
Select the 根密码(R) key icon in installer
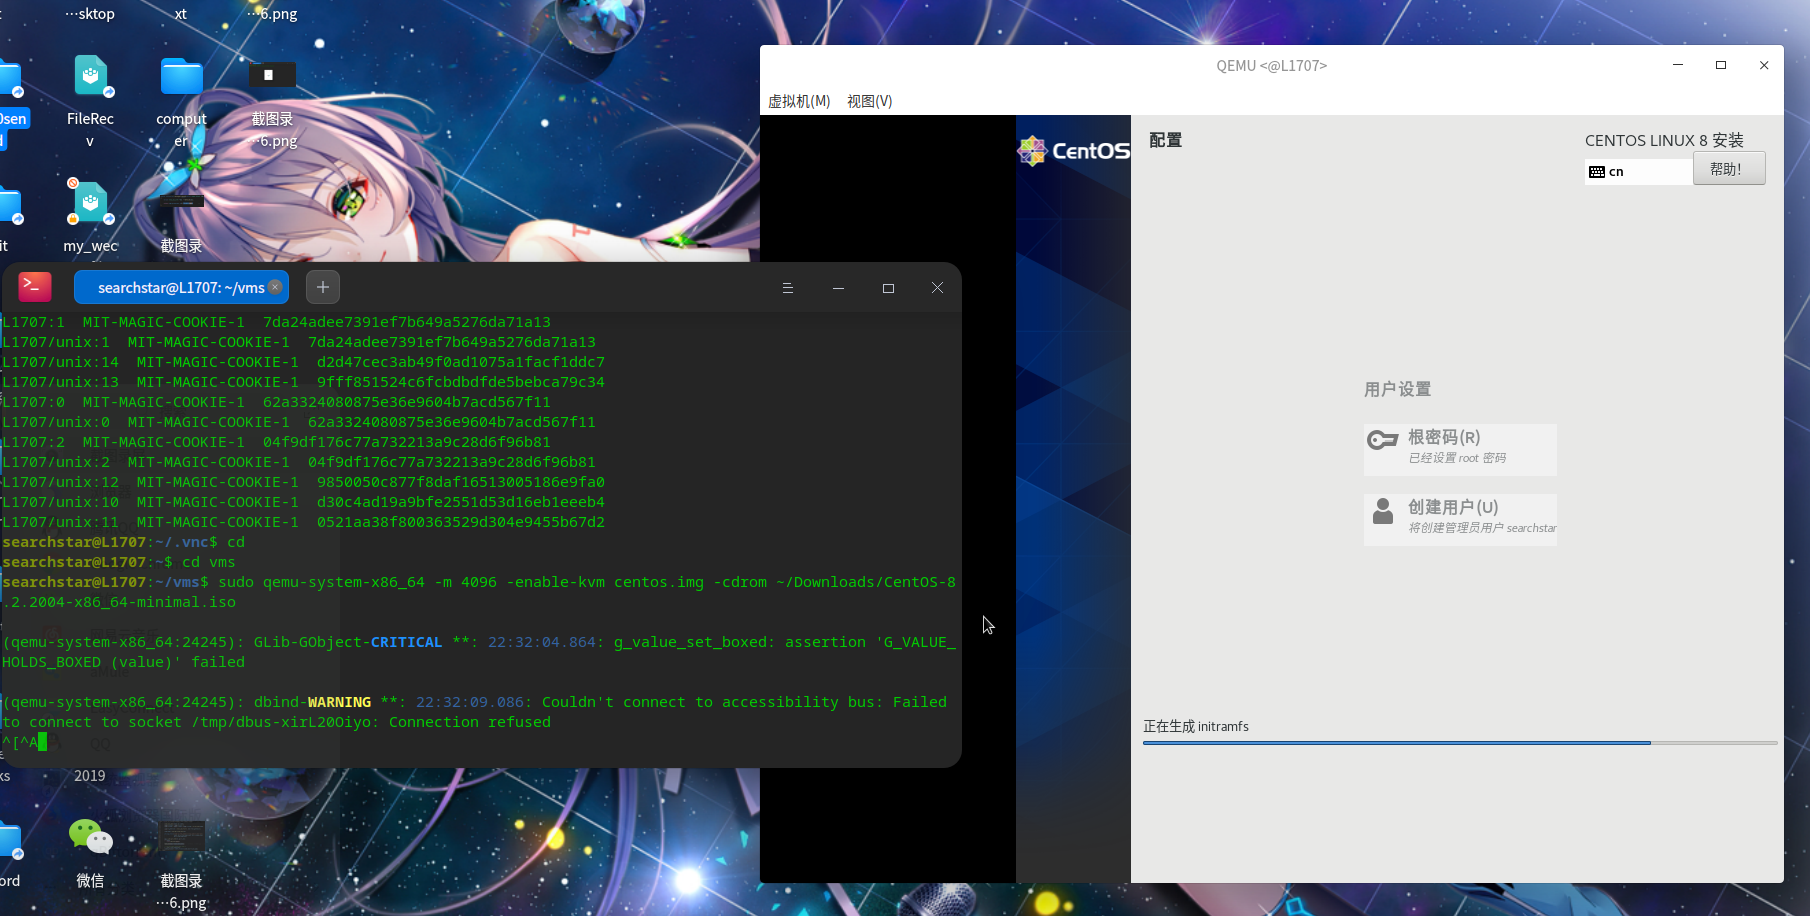click(x=1383, y=439)
